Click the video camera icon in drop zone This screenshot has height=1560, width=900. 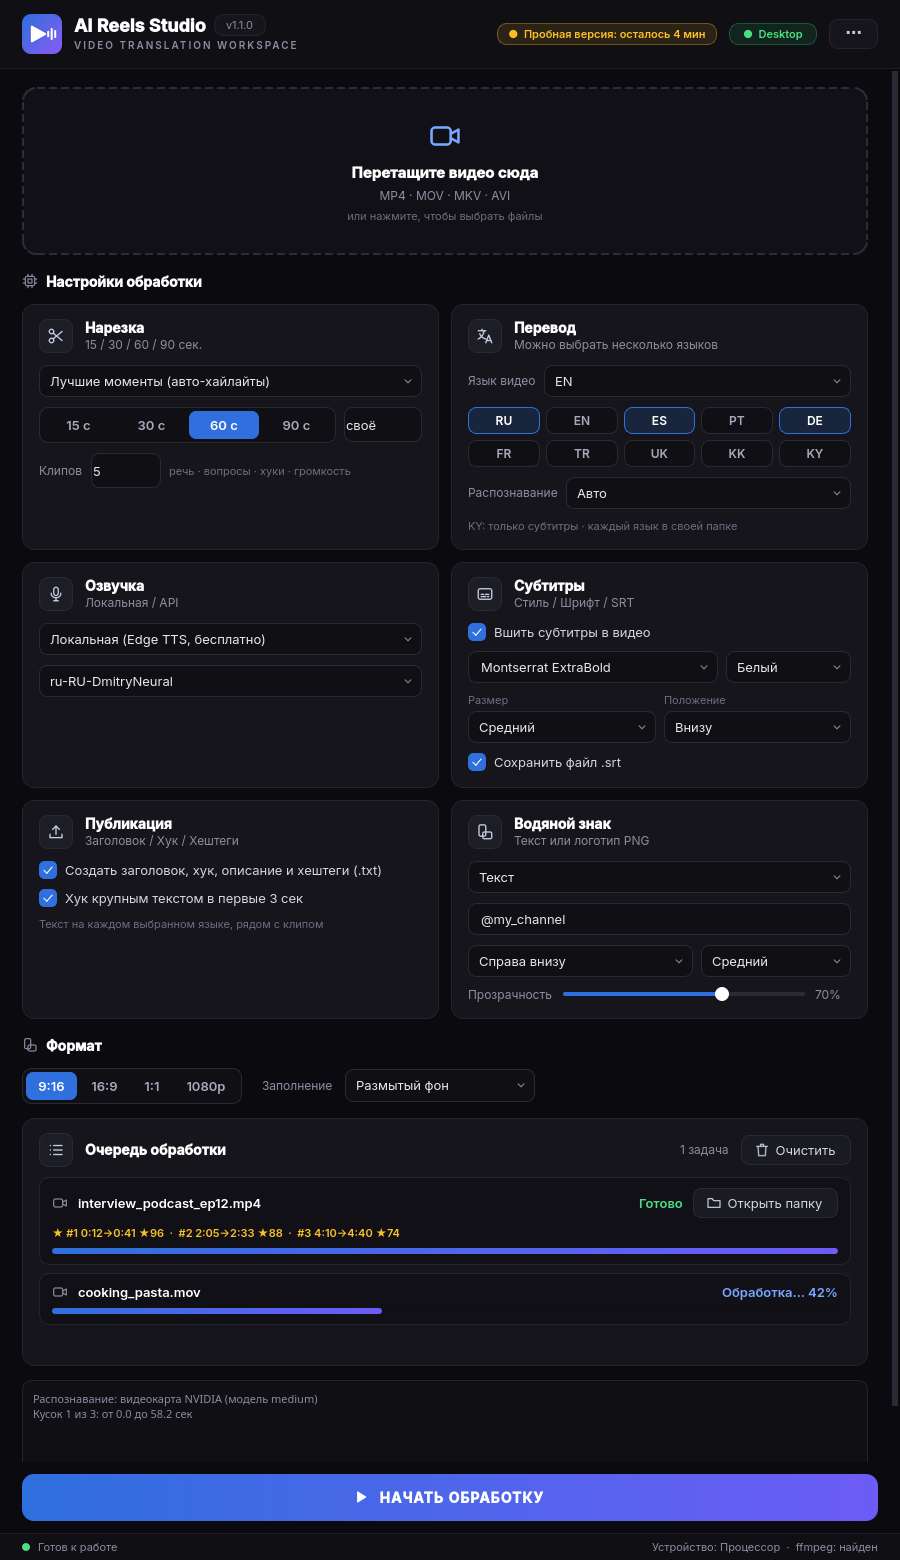[445, 136]
